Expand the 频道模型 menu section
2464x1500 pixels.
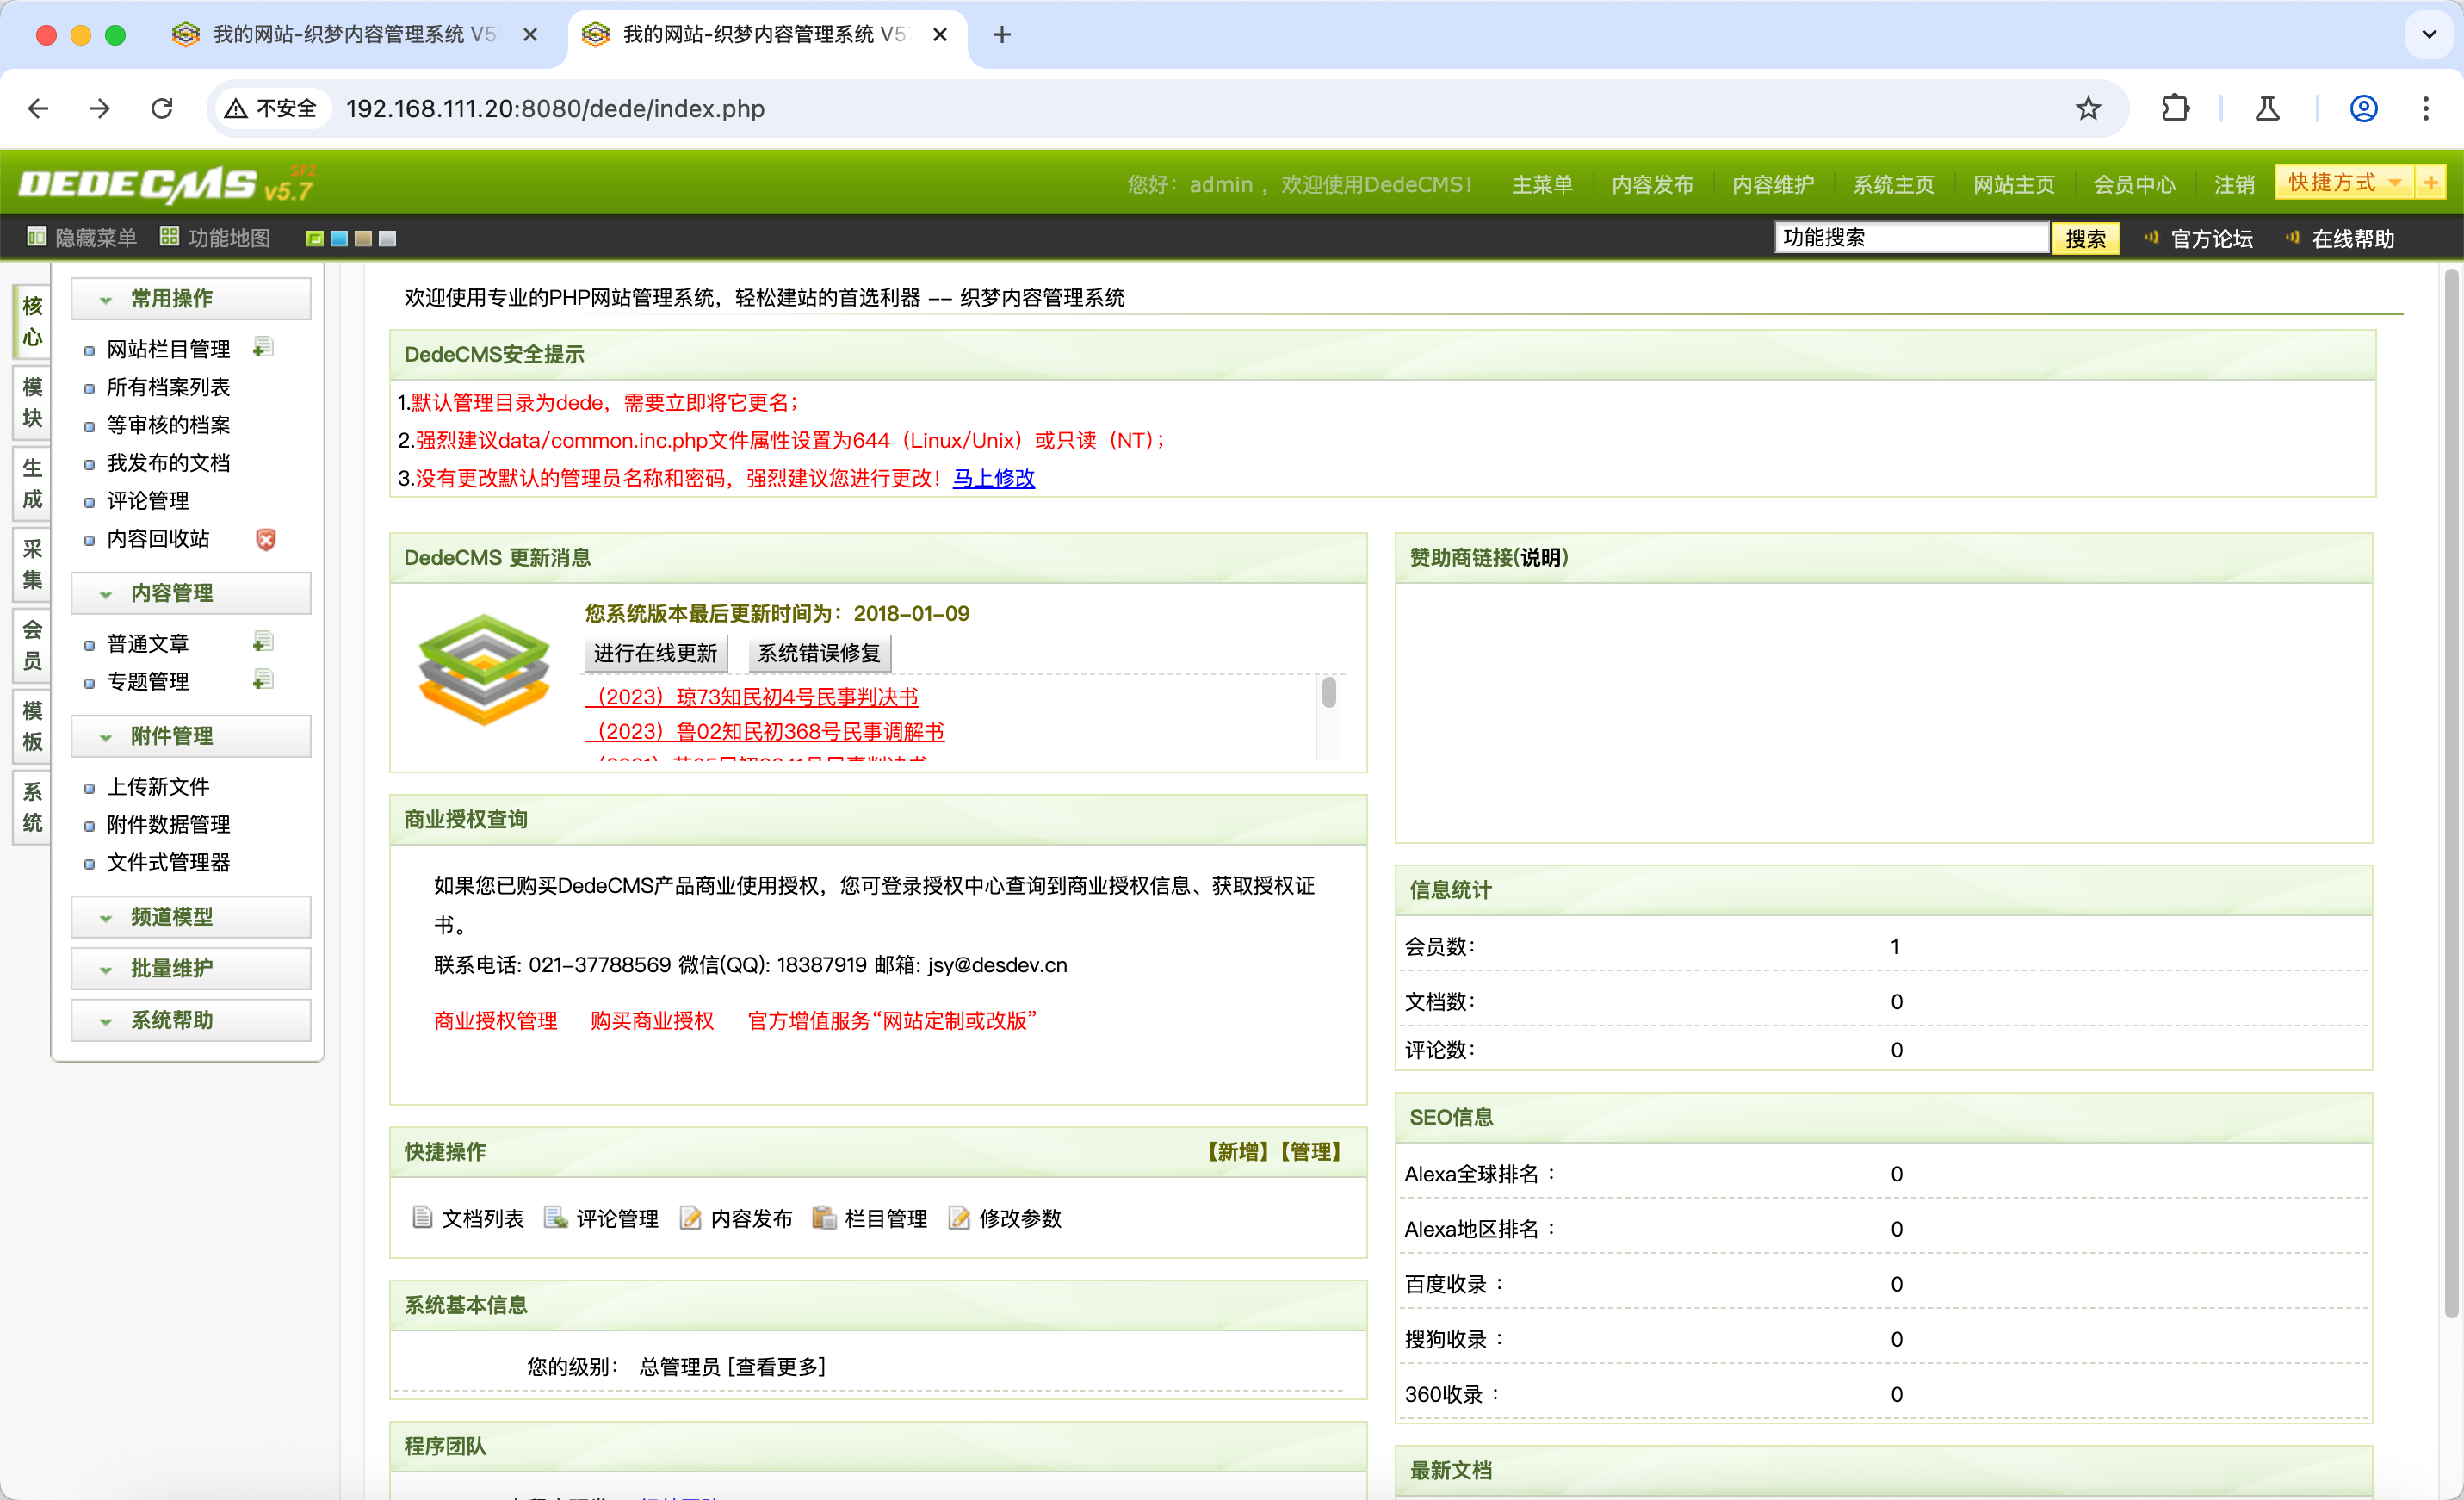point(172,916)
